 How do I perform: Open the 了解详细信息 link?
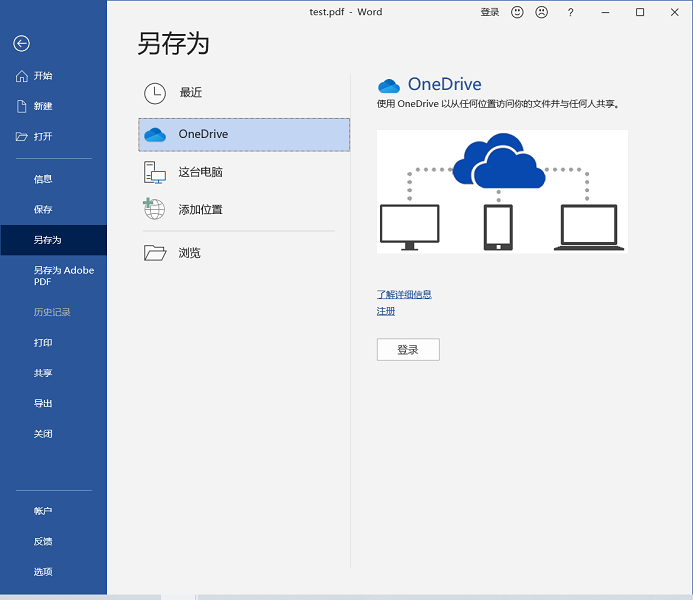tap(404, 294)
